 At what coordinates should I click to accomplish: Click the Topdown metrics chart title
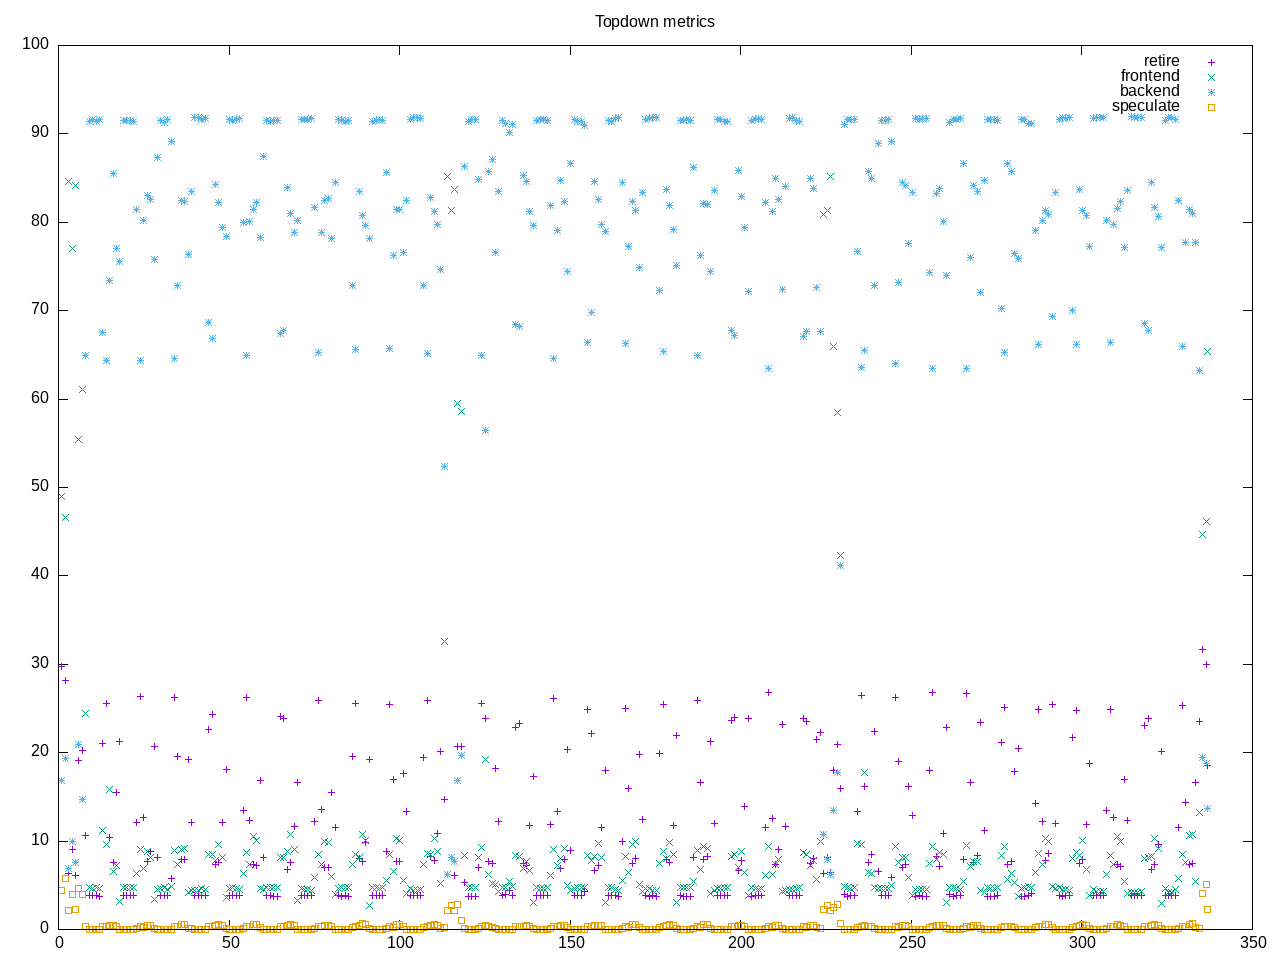tap(654, 22)
